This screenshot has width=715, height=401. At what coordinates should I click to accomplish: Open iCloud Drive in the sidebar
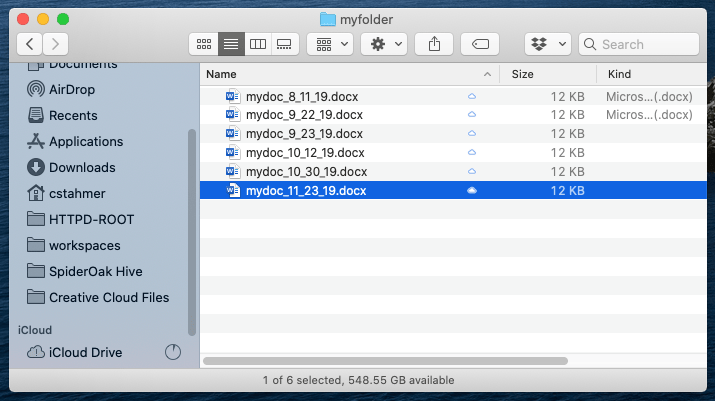click(x=85, y=352)
